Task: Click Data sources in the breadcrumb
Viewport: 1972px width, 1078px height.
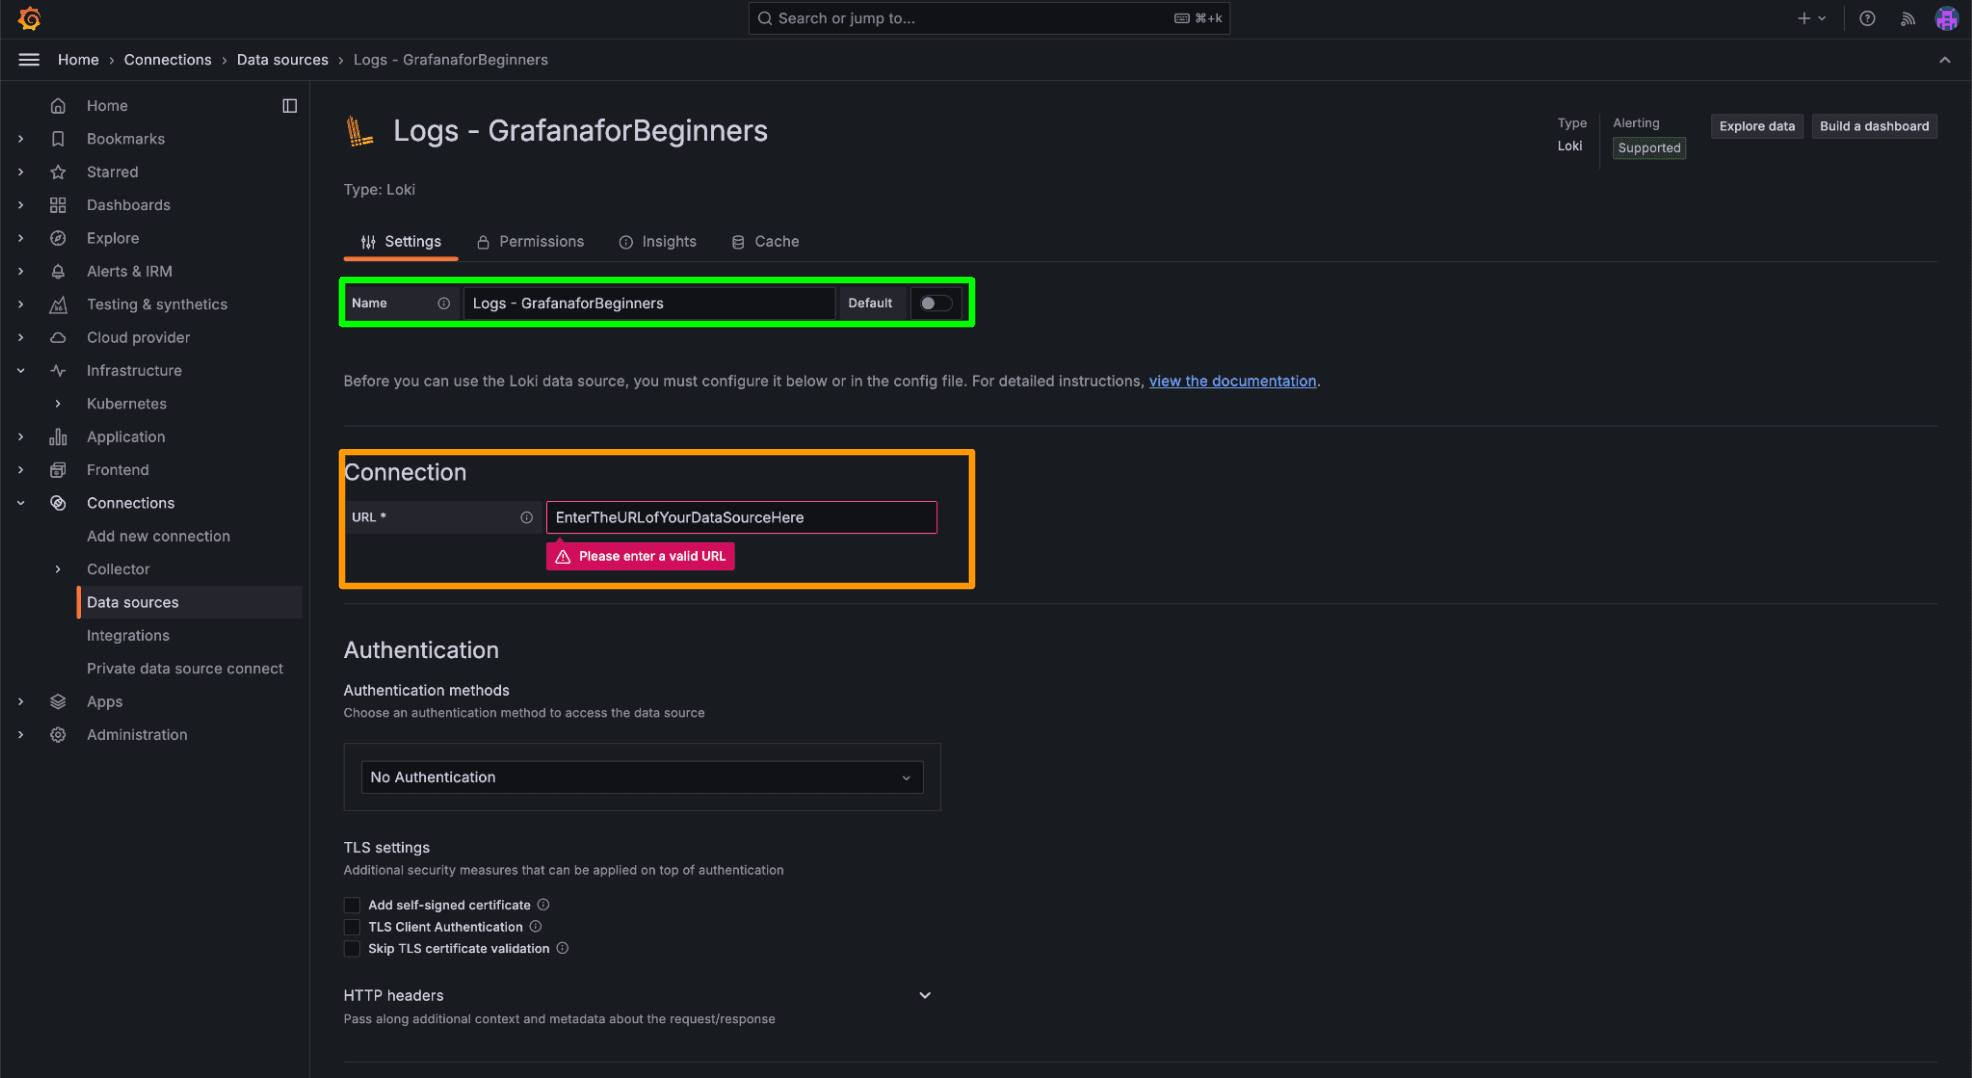Action: click(x=282, y=60)
